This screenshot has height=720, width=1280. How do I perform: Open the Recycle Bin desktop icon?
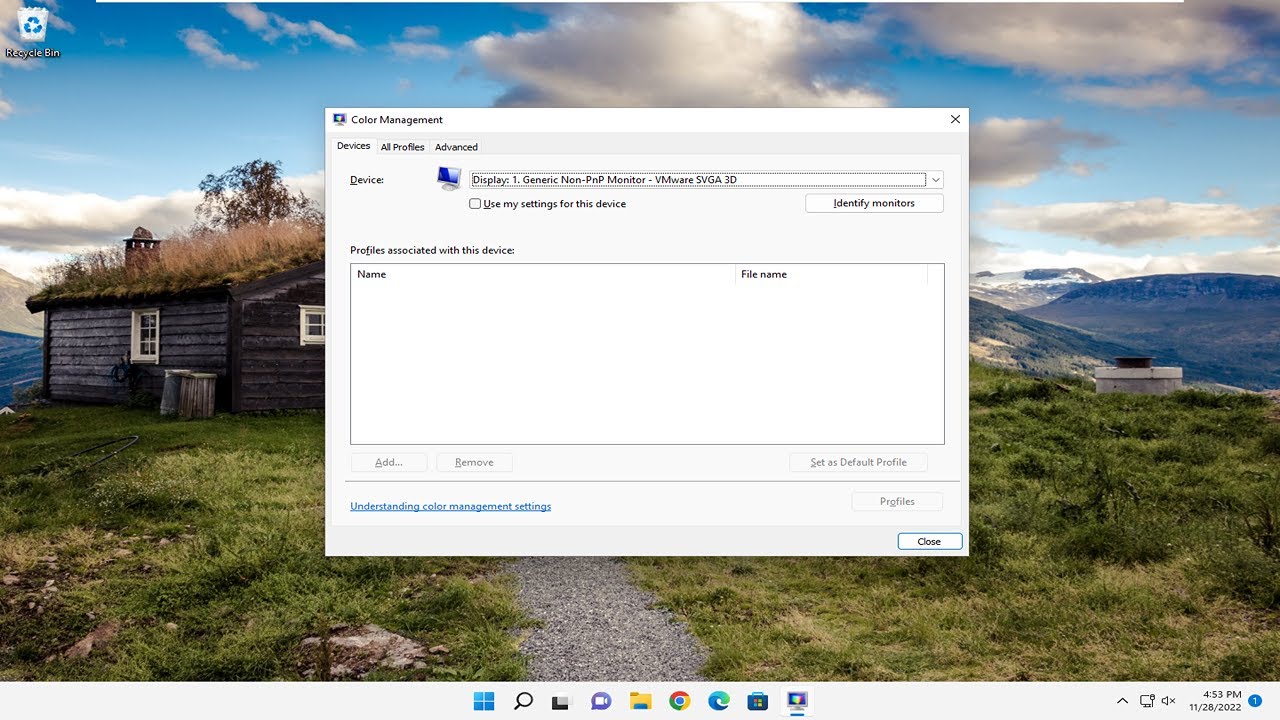click(33, 32)
